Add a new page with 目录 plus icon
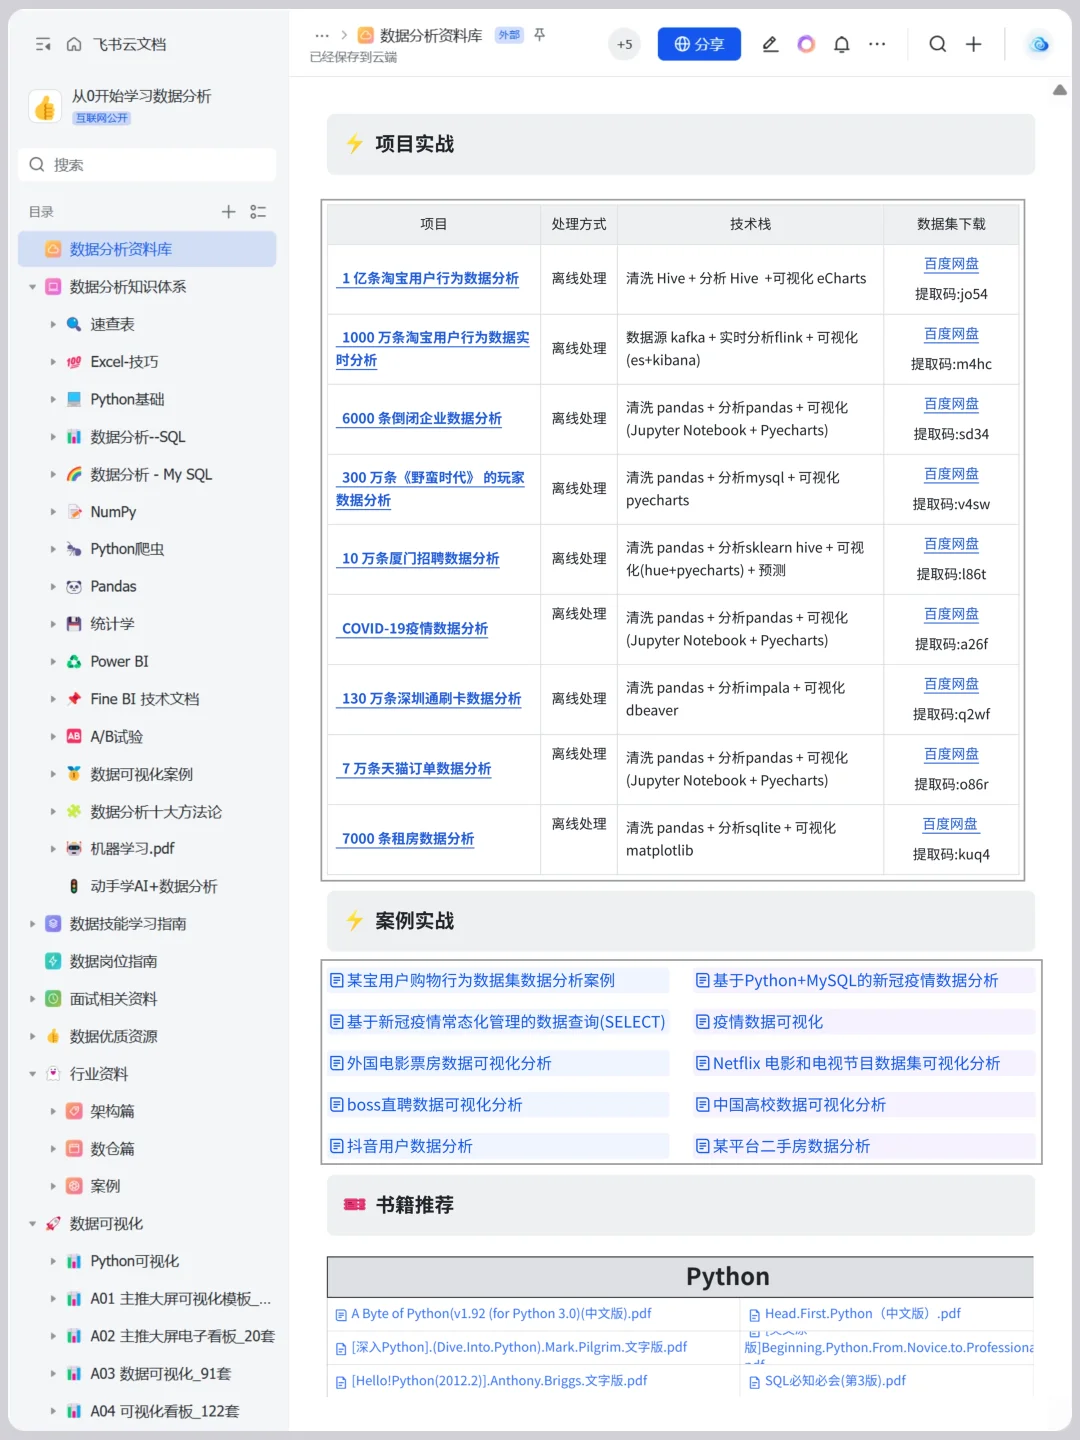 tap(228, 211)
